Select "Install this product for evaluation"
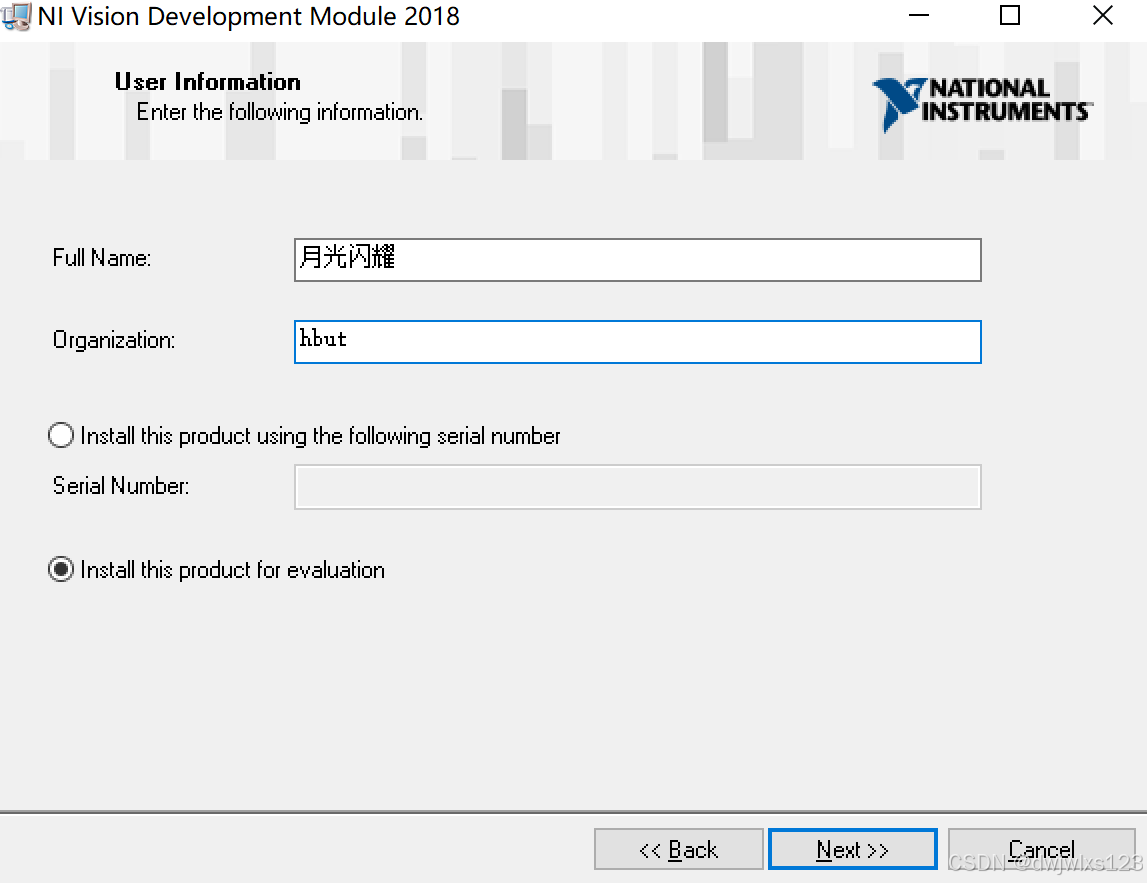The width and height of the screenshot is (1147, 883). tap(60, 570)
